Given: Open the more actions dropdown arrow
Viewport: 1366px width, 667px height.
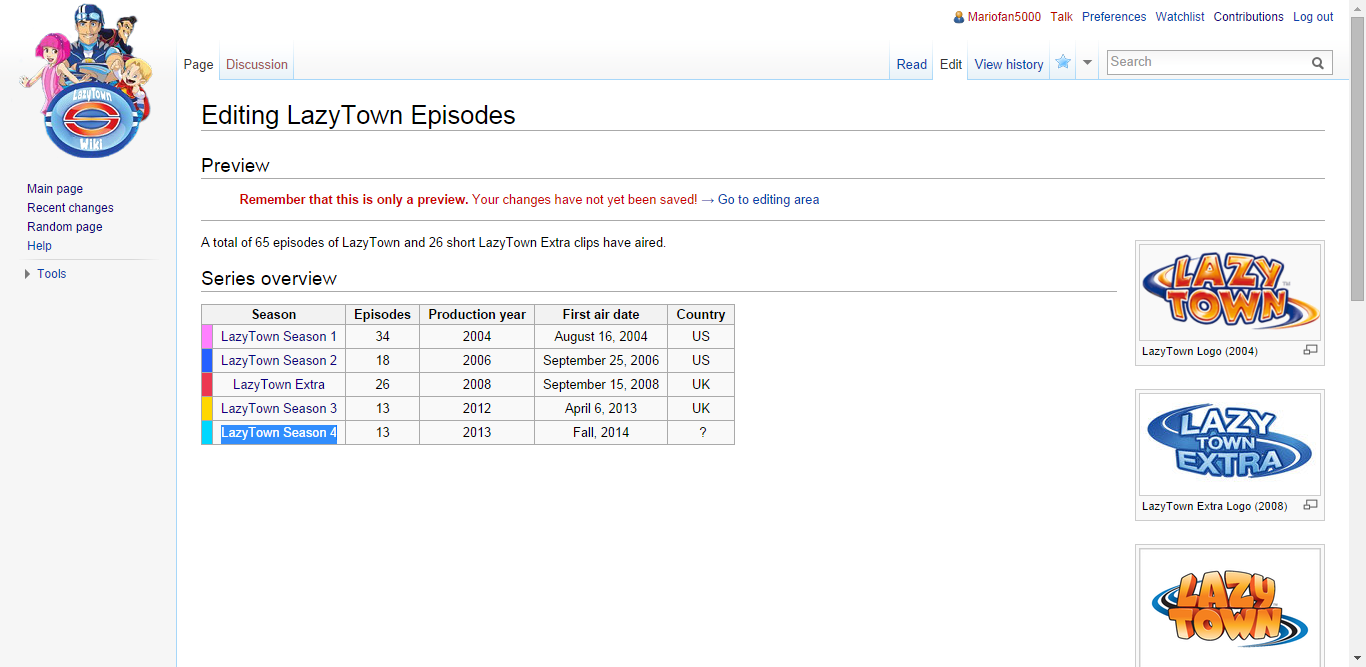Looking at the screenshot, I should tap(1087, 63).
